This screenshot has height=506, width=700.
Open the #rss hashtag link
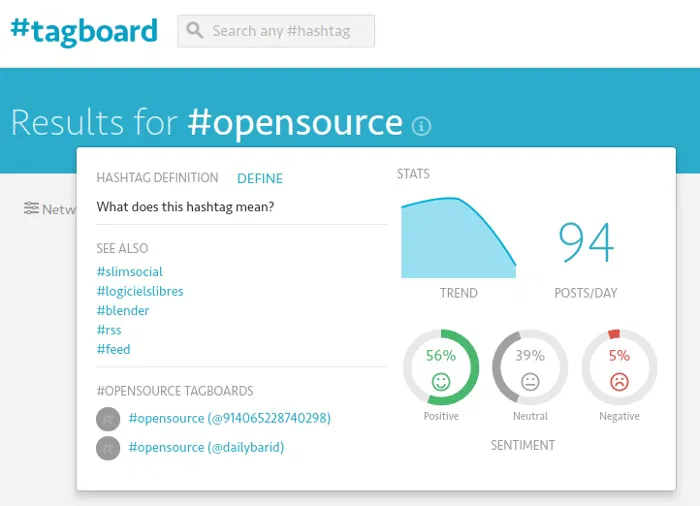[x=109, y=330]
